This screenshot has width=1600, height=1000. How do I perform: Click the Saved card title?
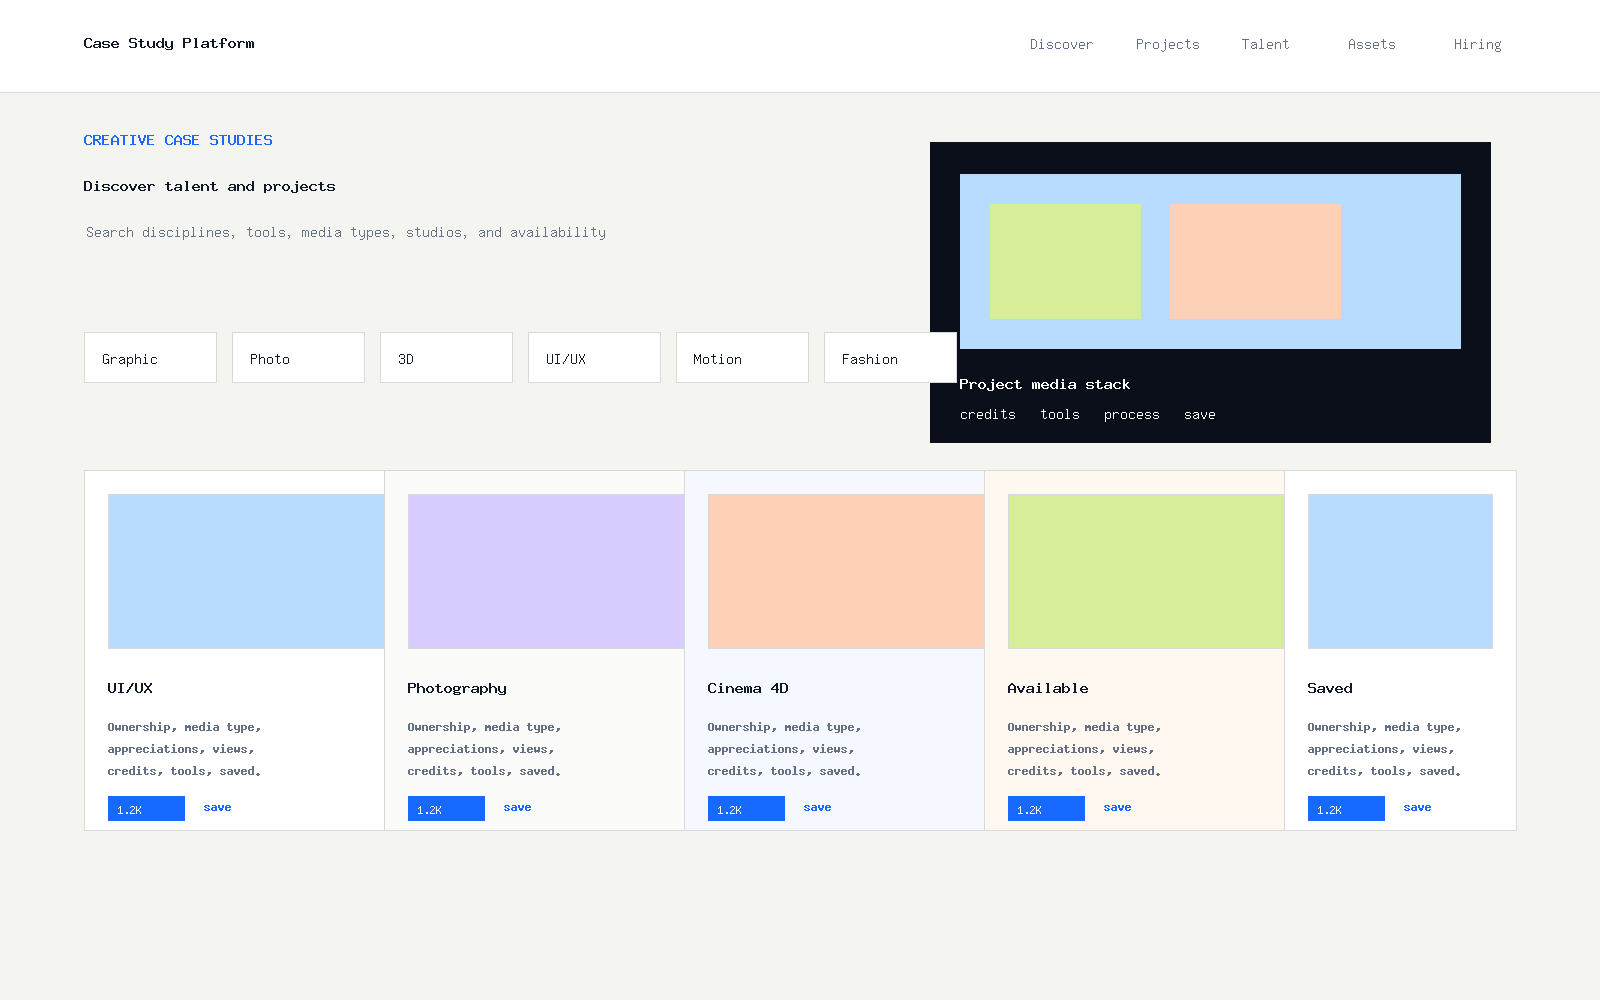click(x=1330, y=688)
